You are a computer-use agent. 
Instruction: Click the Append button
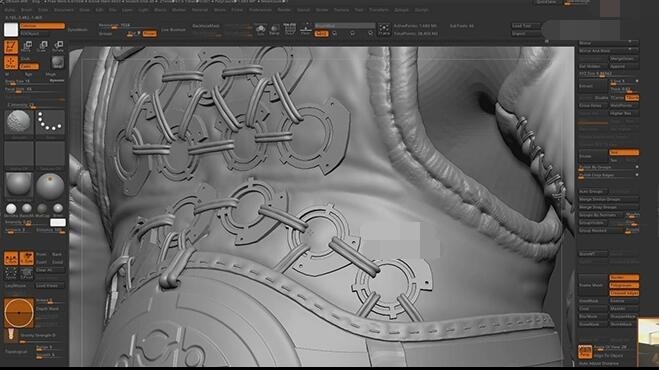(624, 66)
